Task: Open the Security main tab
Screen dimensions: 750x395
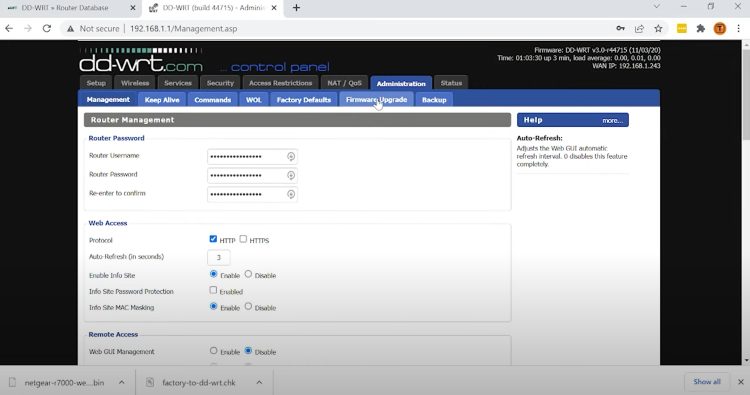Action: tap(220, 83)
